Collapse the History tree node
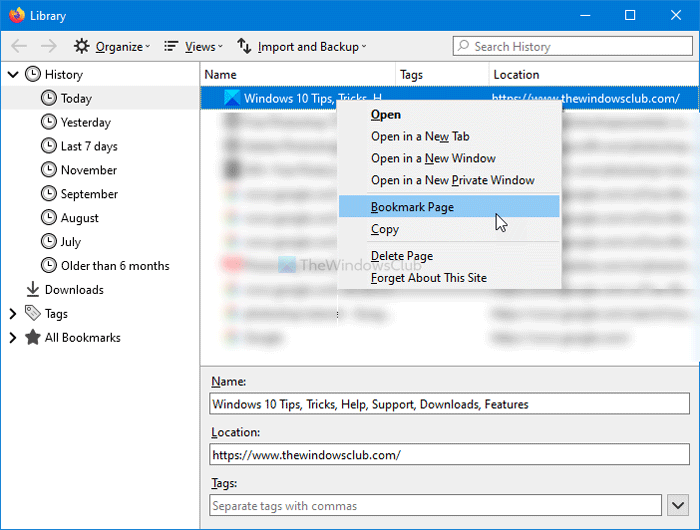This screenshot has height=530, width=700. [x=13, y=74]
